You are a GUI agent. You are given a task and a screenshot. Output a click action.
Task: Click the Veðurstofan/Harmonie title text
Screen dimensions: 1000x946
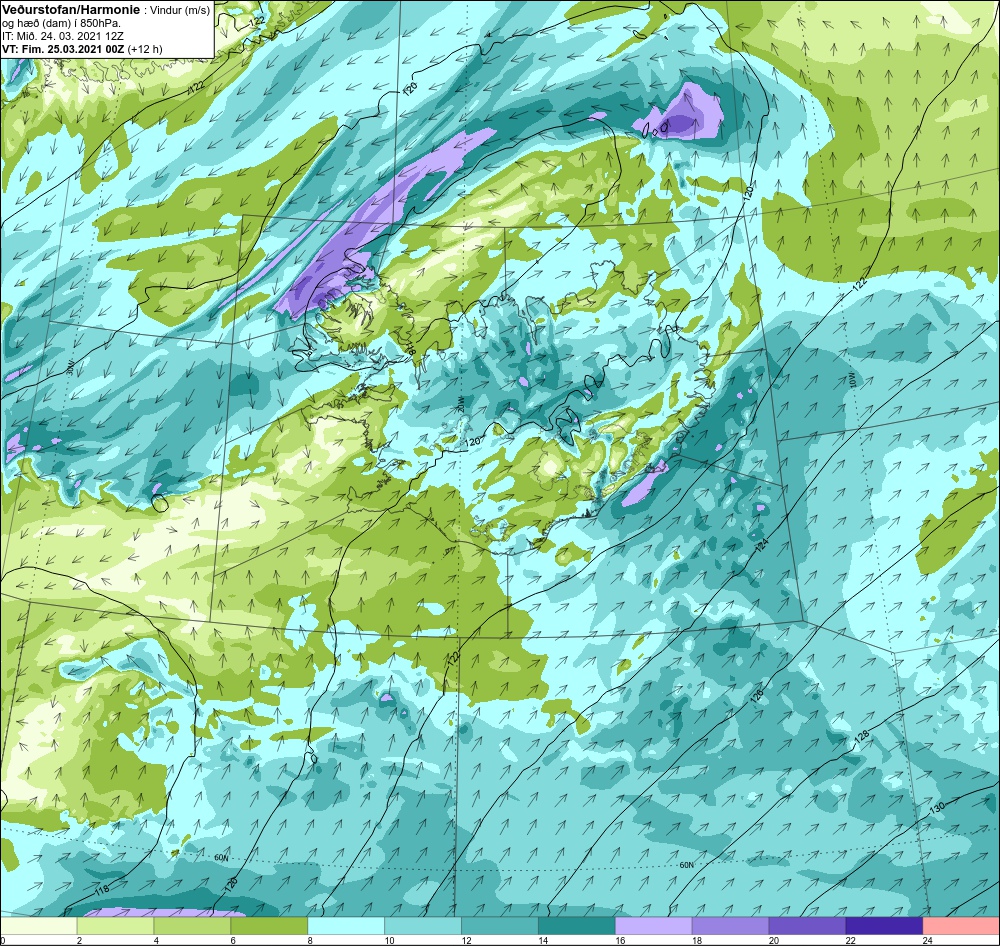click(x=71, y=10)
